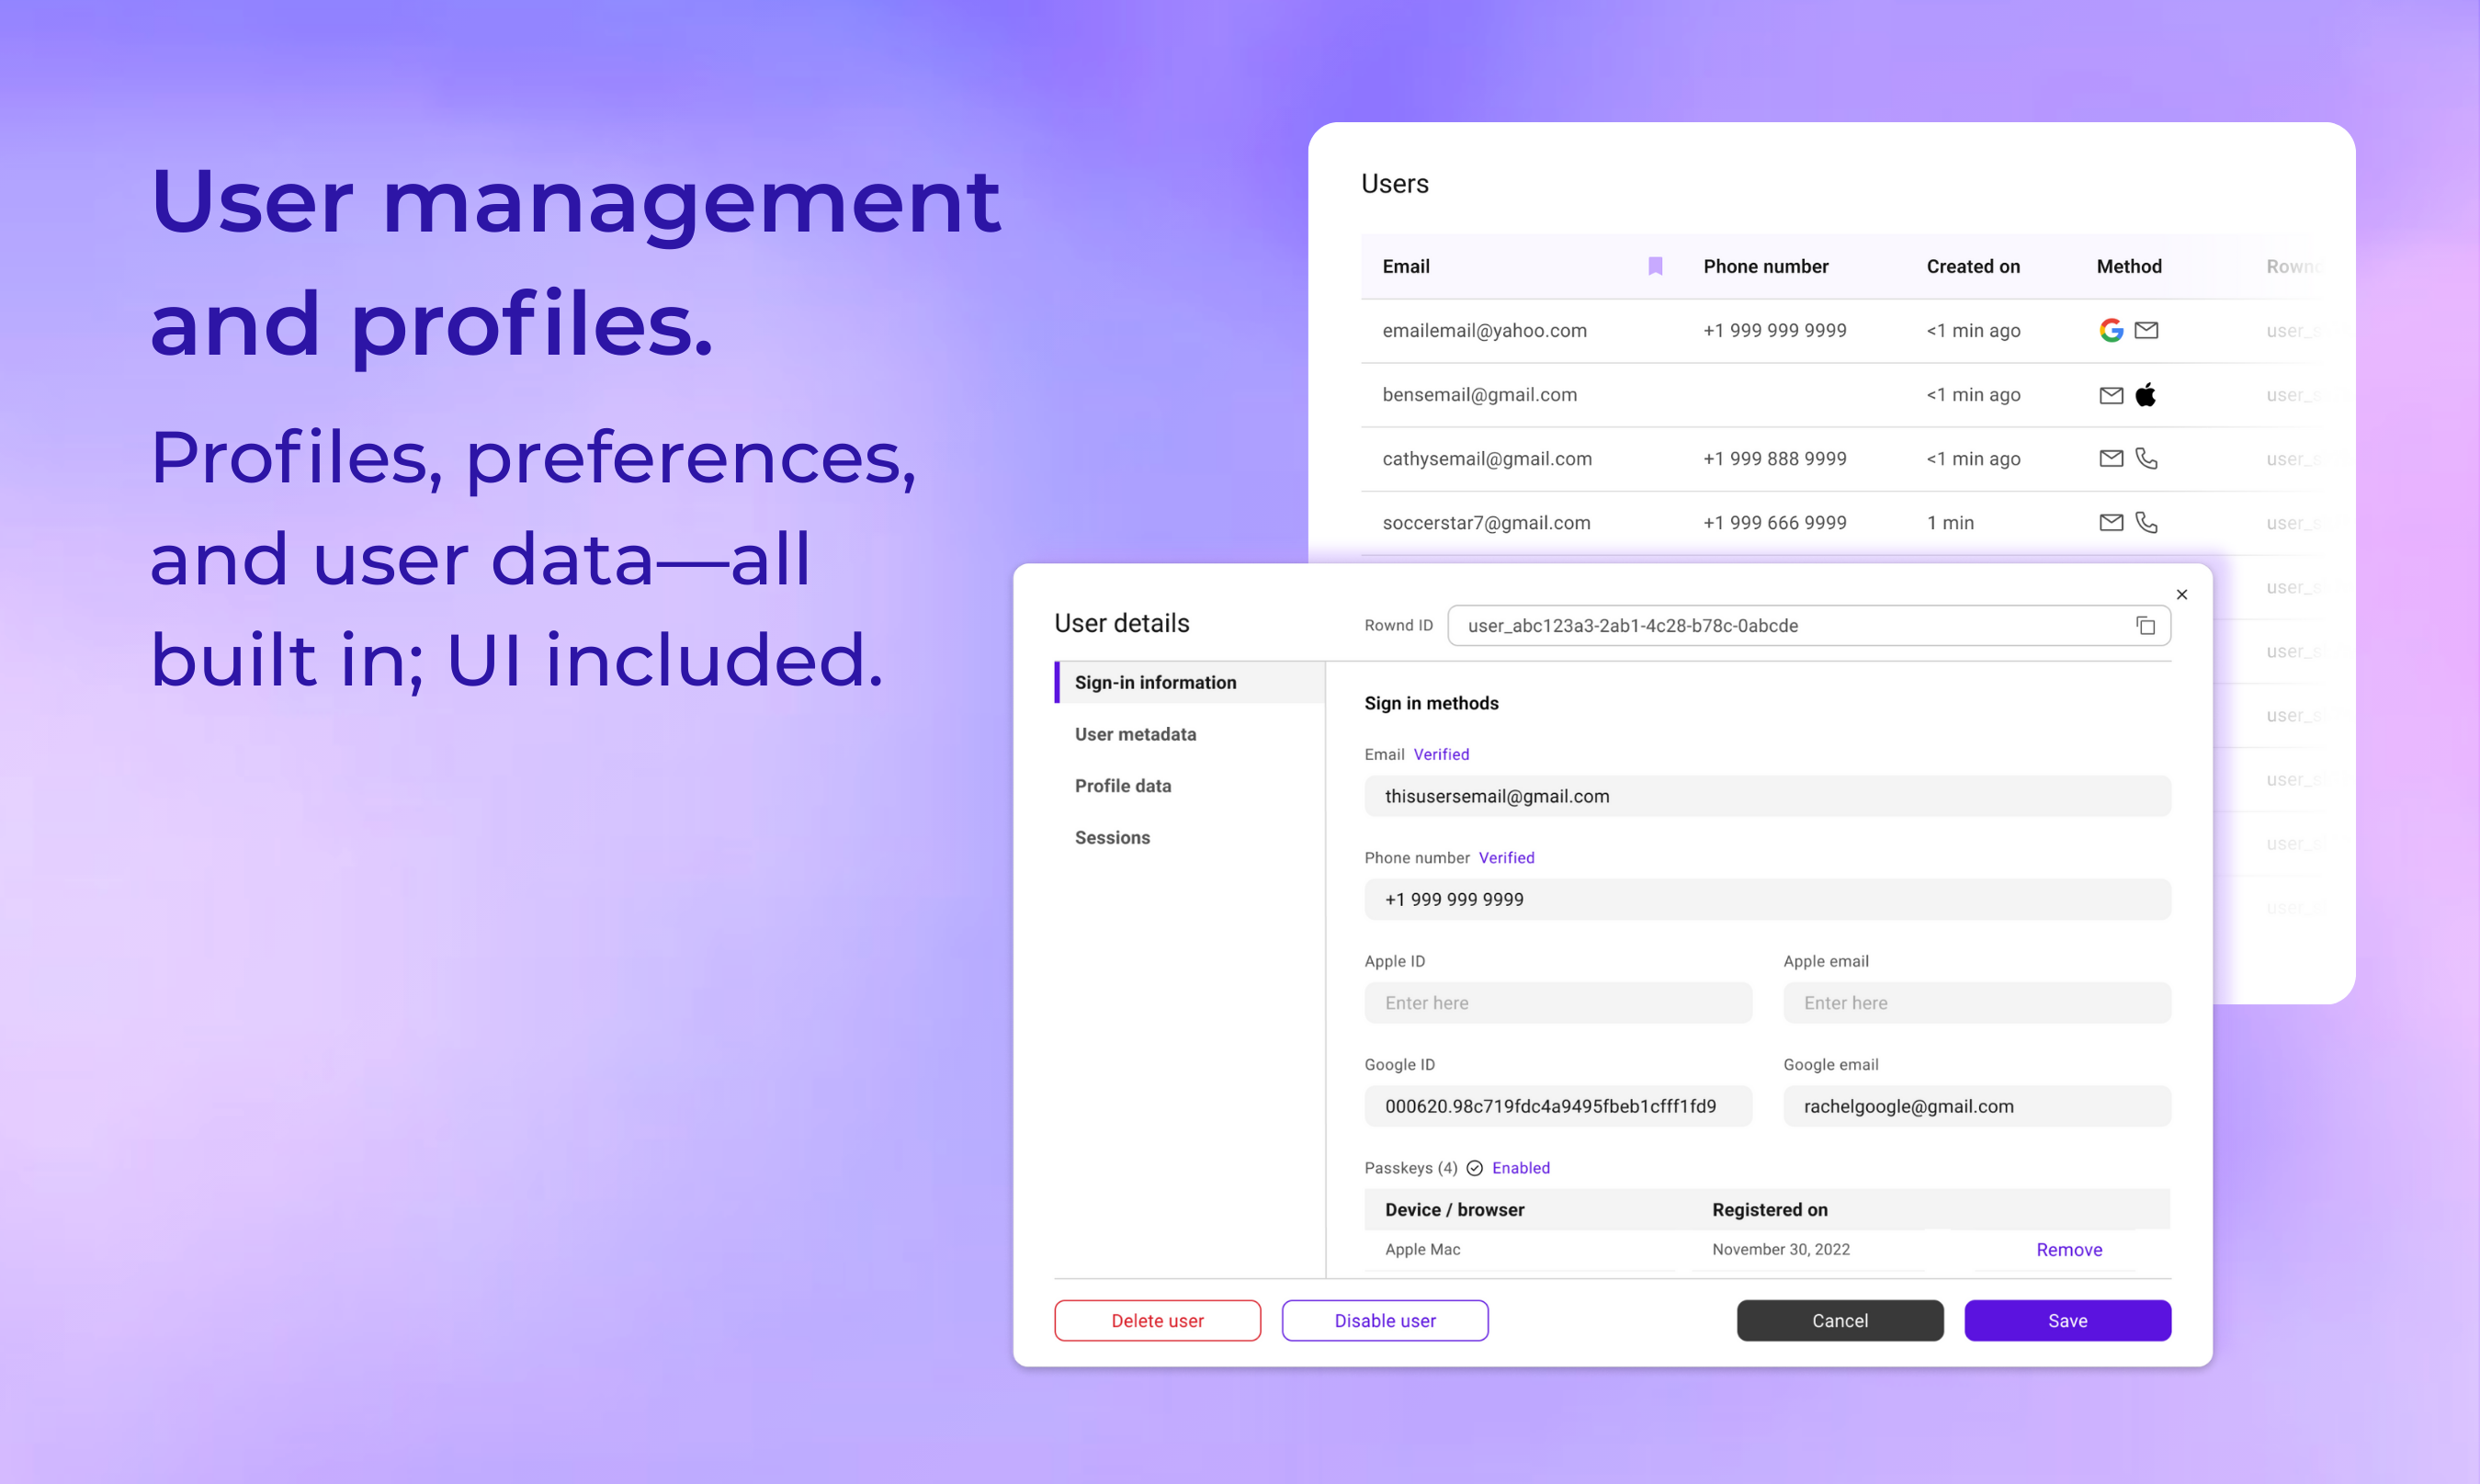Screen dimensions: 2480x1484
Task: Click the Apple ID input field
Action: [1558, 1003]
